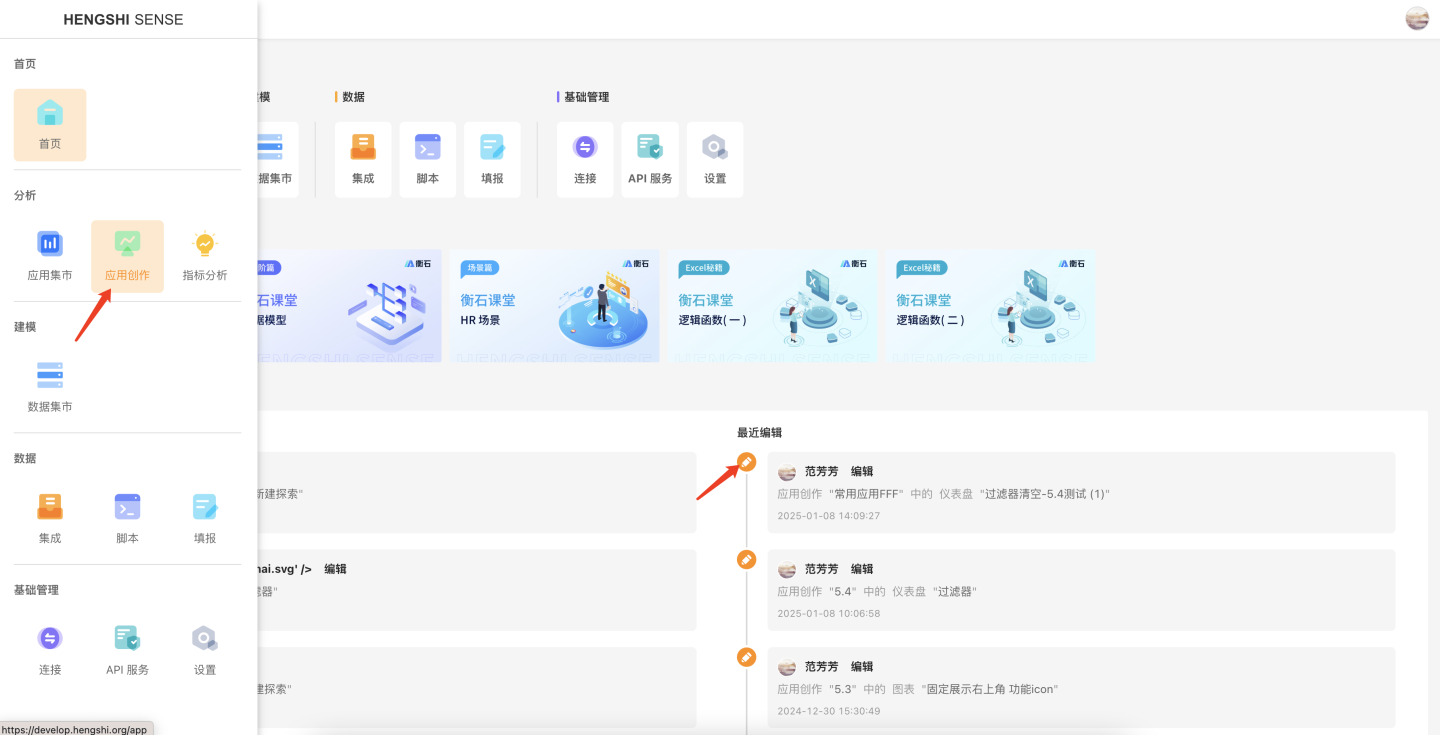Screen dimensions: 1440x735
Task: Open 衡石课堂 HR 场景 banner
Action: 554,306
